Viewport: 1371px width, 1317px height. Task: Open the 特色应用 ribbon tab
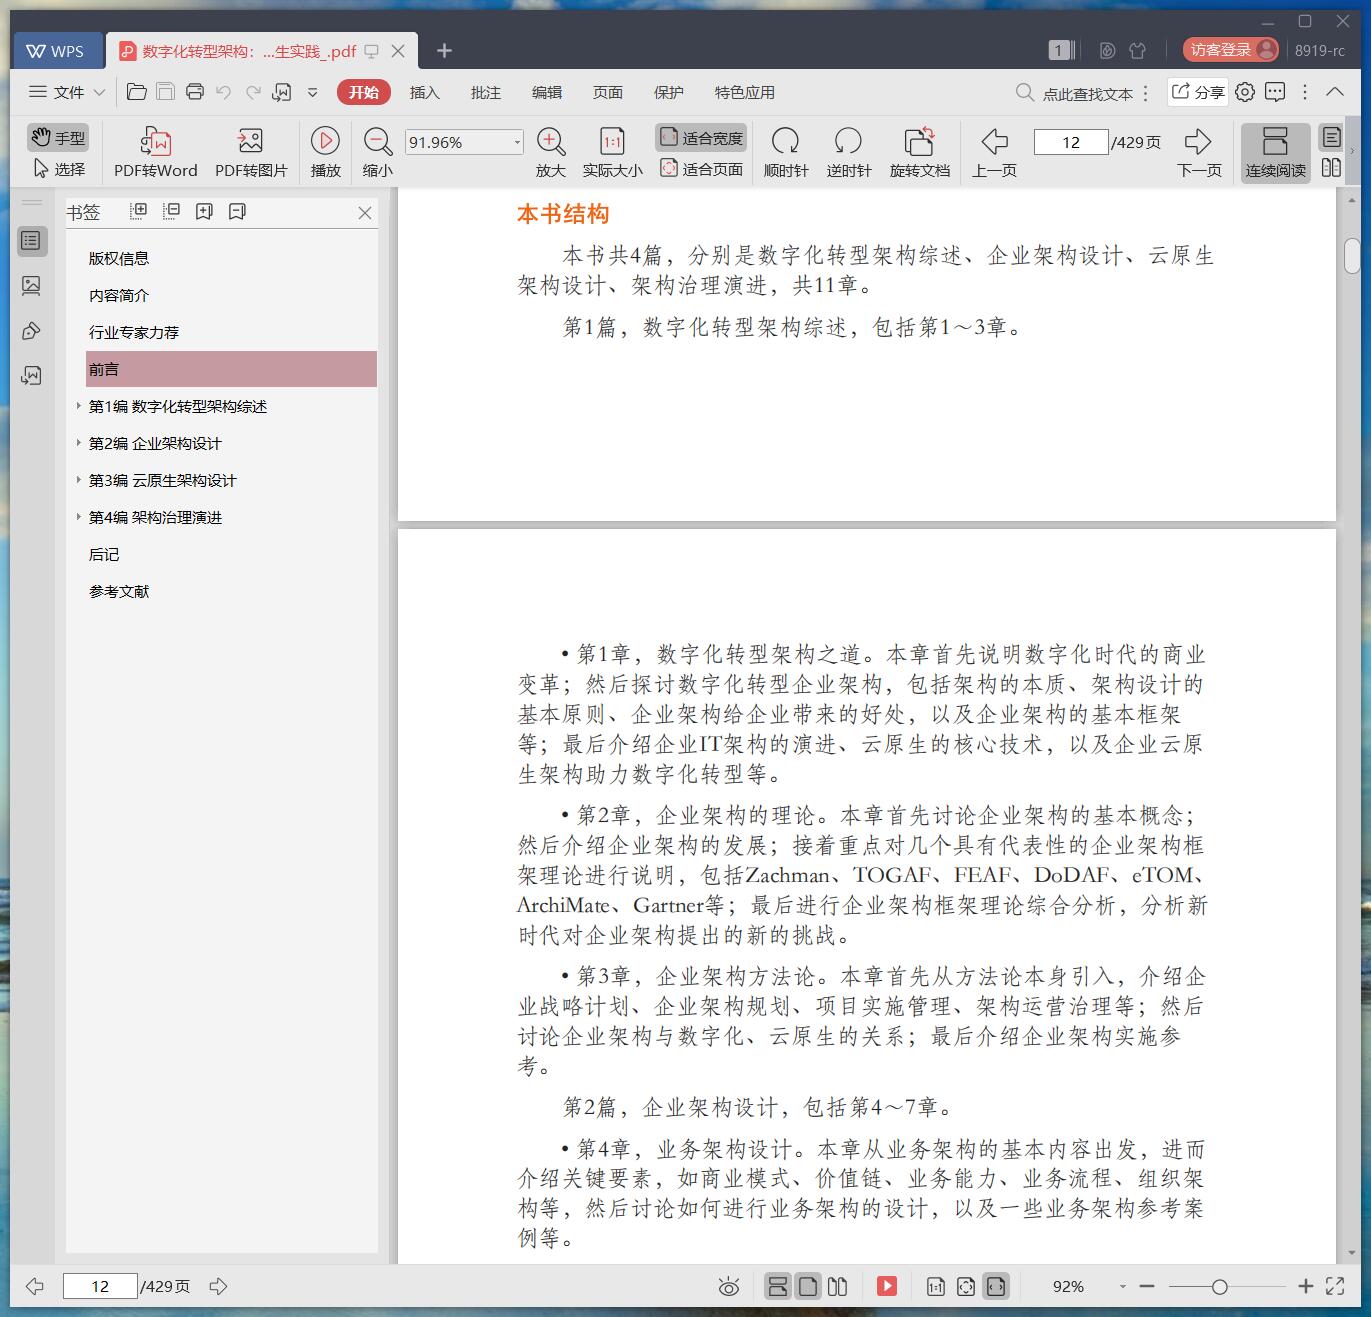[x=744, y=92]
